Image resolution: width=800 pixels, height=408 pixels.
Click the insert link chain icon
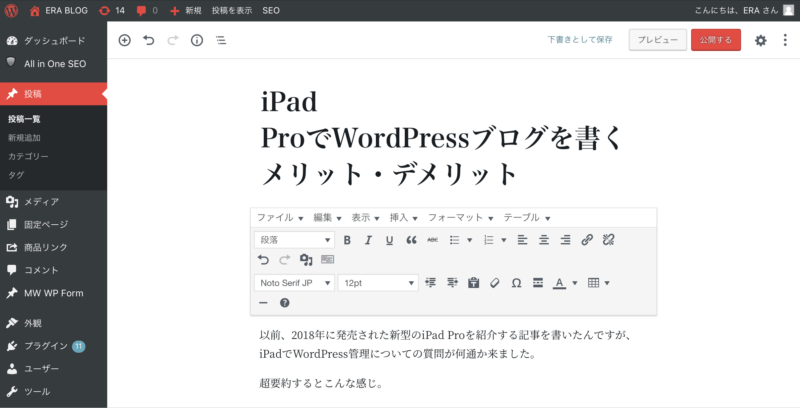(587, 240)
